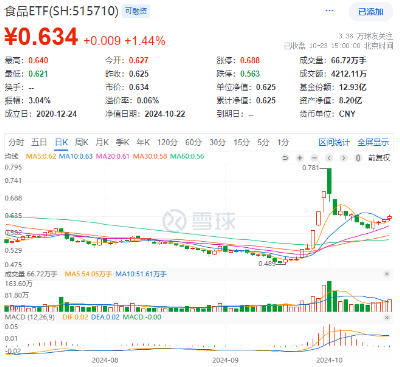Click the MA5:0.62 indicator label
This screenshot has height=367, width=400.
tap(41, 156)
